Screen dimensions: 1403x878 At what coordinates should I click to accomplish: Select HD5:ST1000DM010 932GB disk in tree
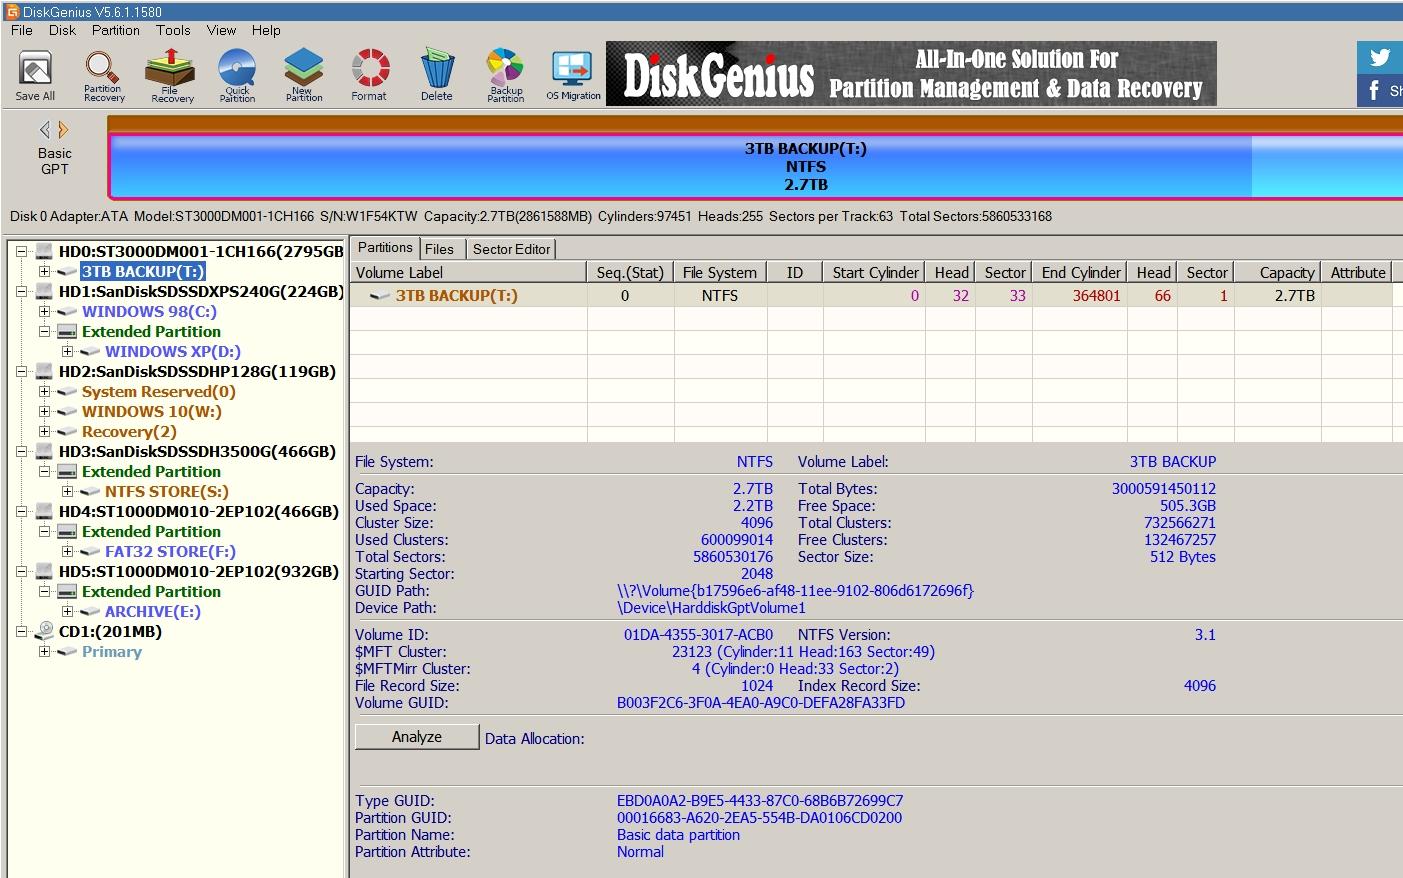coord(199,572)
